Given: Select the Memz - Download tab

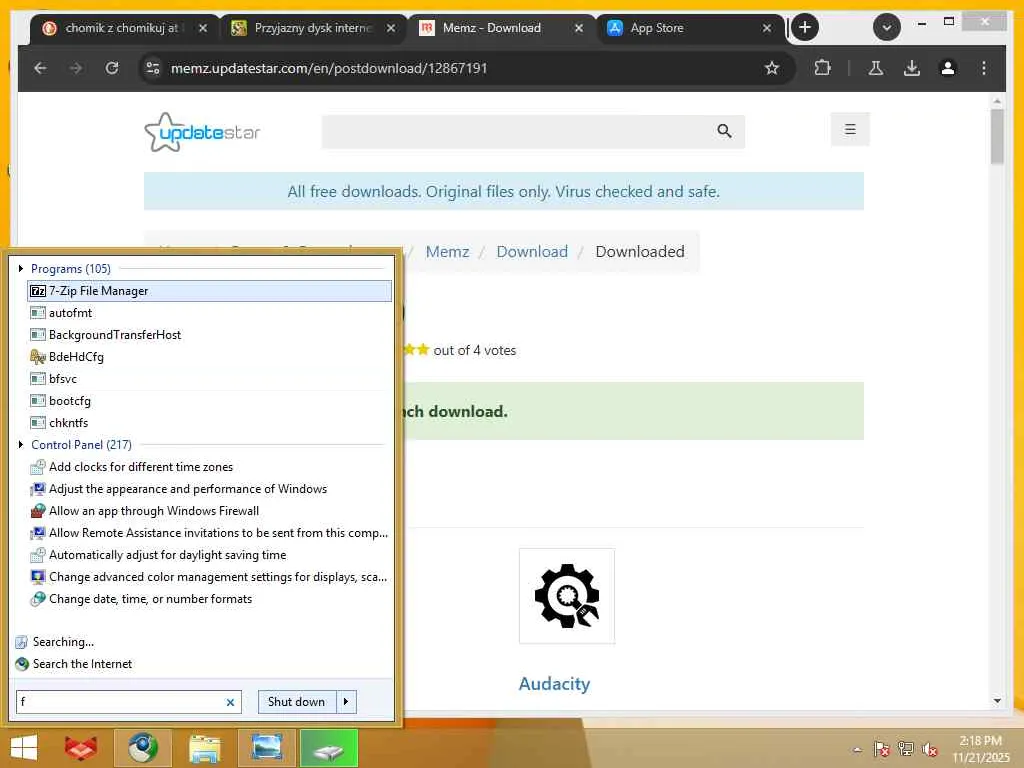Looking at the screenshot, I should point(491,28).
